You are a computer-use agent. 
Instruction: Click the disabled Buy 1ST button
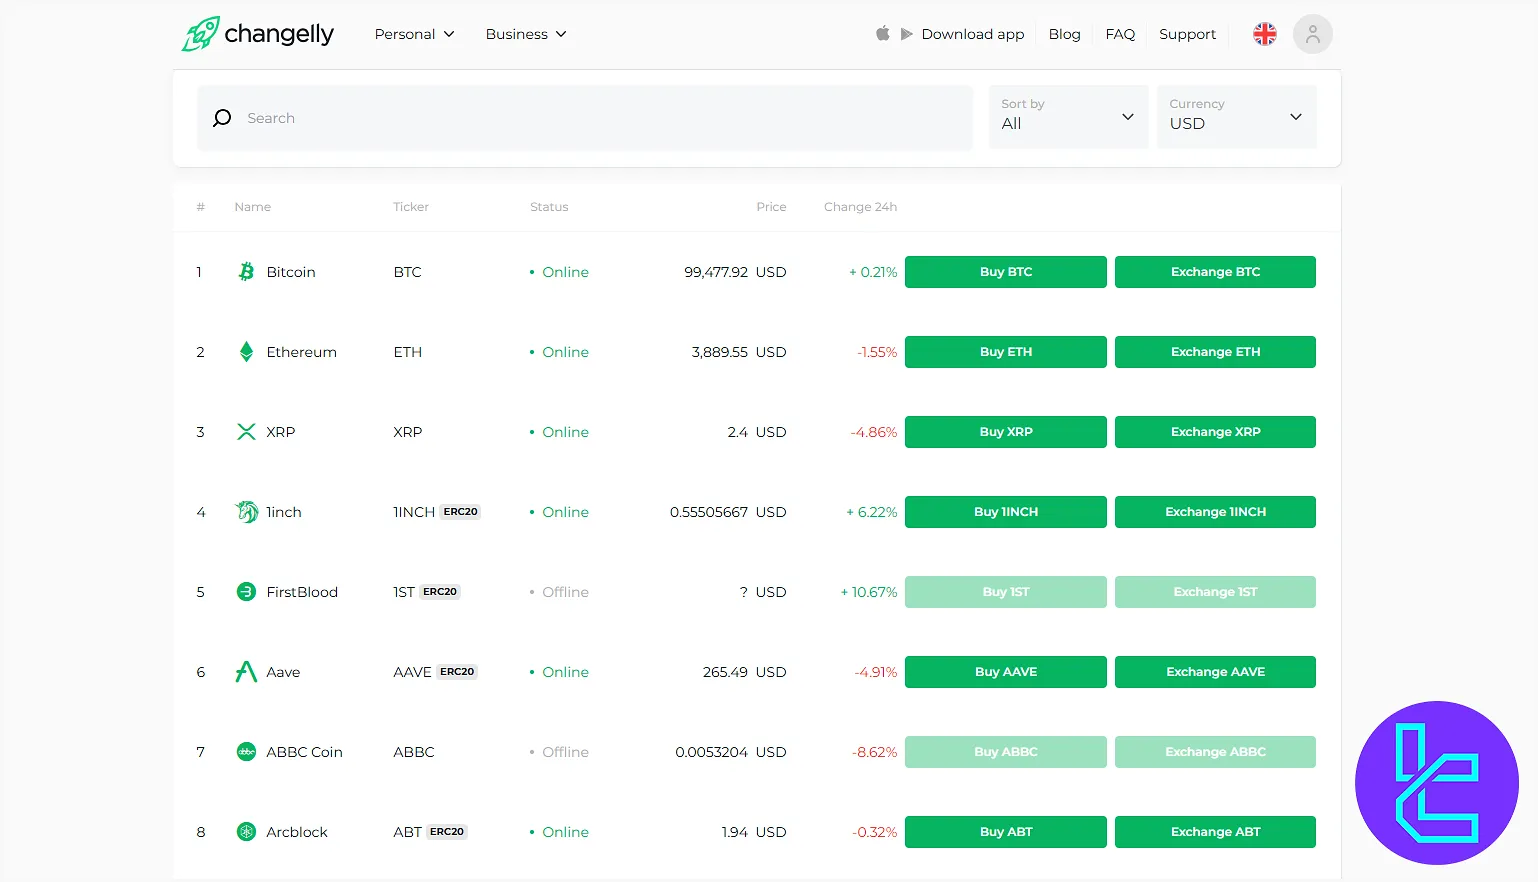tap(1006, 592)
